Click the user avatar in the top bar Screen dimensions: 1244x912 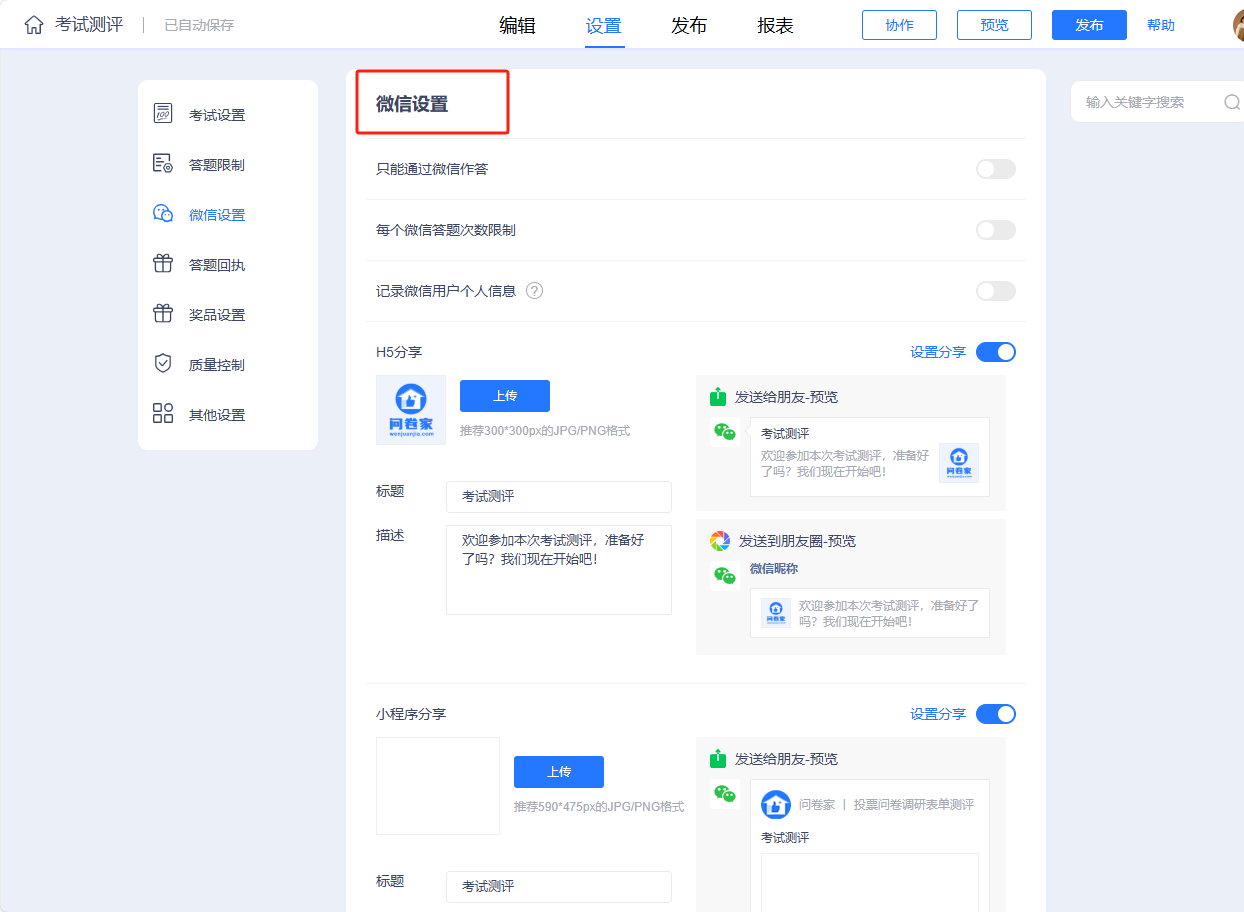pyautogui.click(x=1239, y=25)
